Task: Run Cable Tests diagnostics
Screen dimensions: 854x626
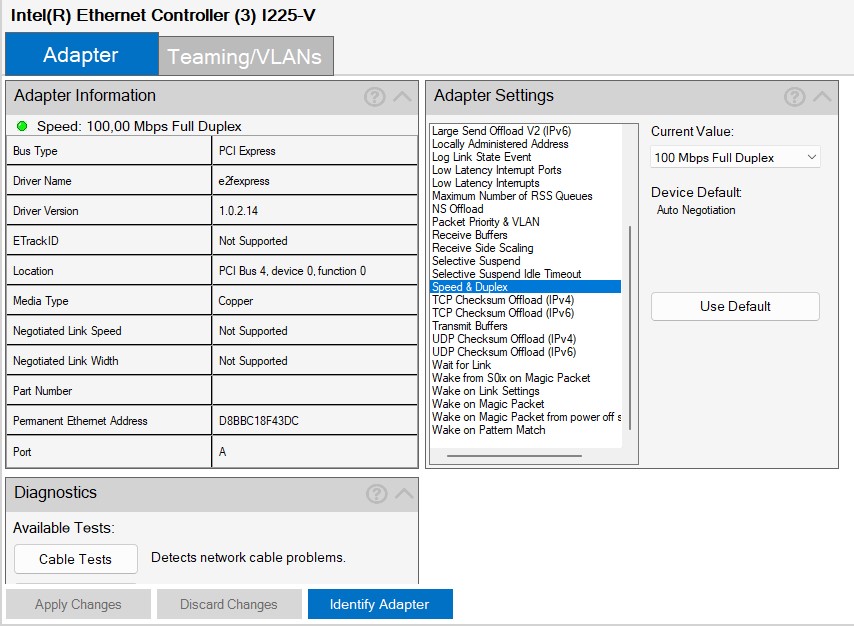Action: pos(75,559)
